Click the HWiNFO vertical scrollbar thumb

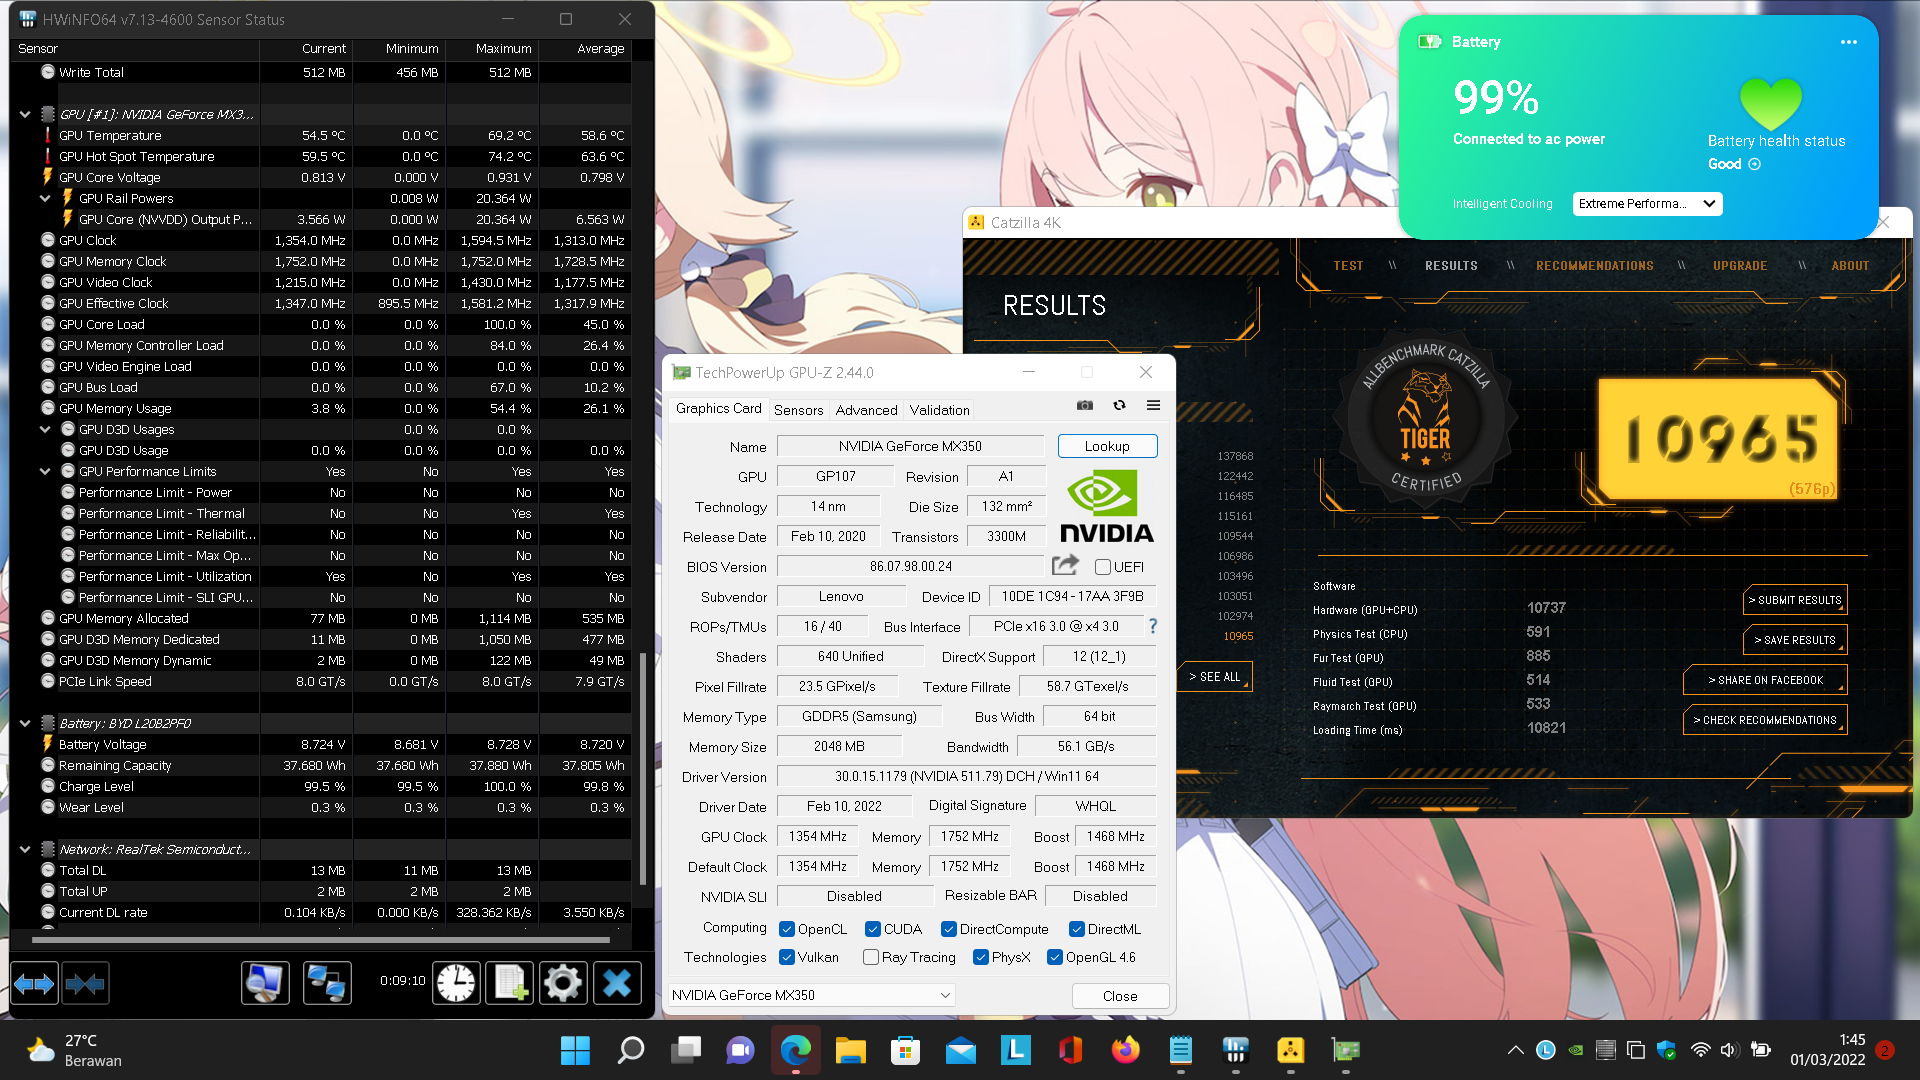642,770
